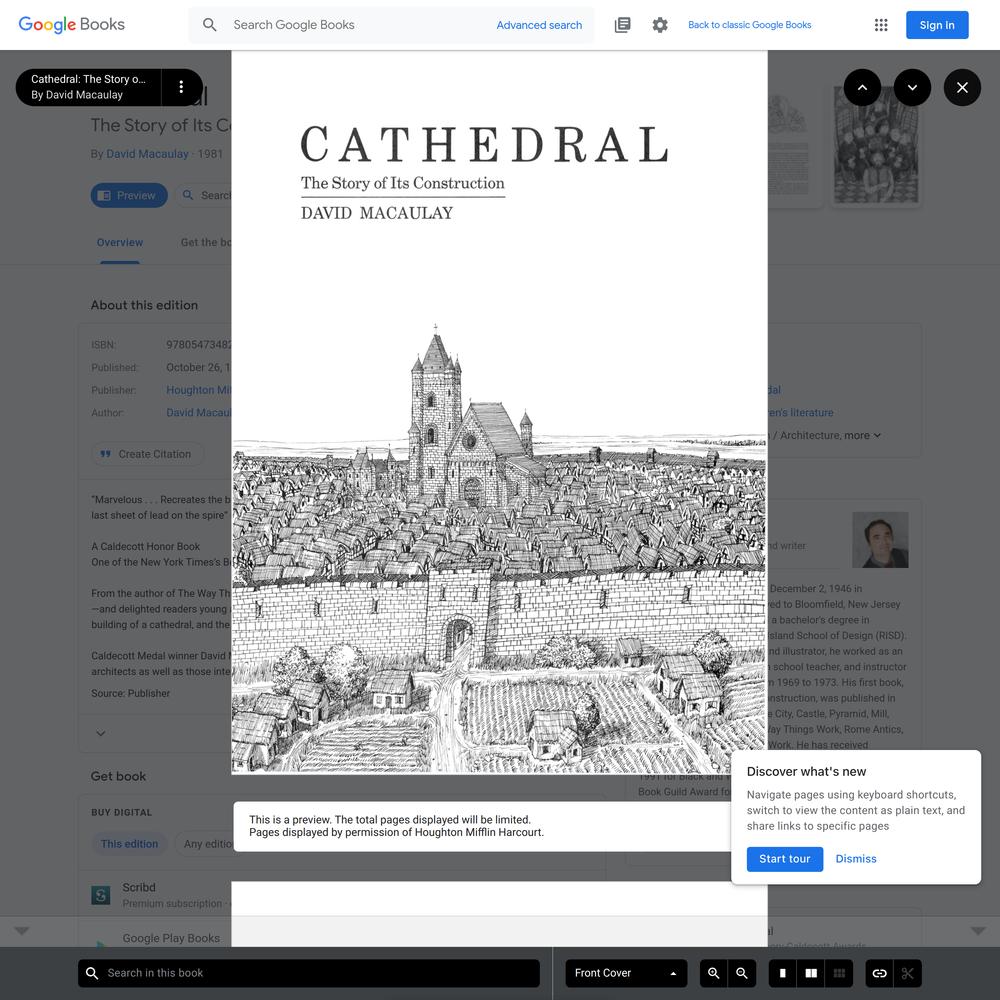Open David Macaulay link under the title

147,154
